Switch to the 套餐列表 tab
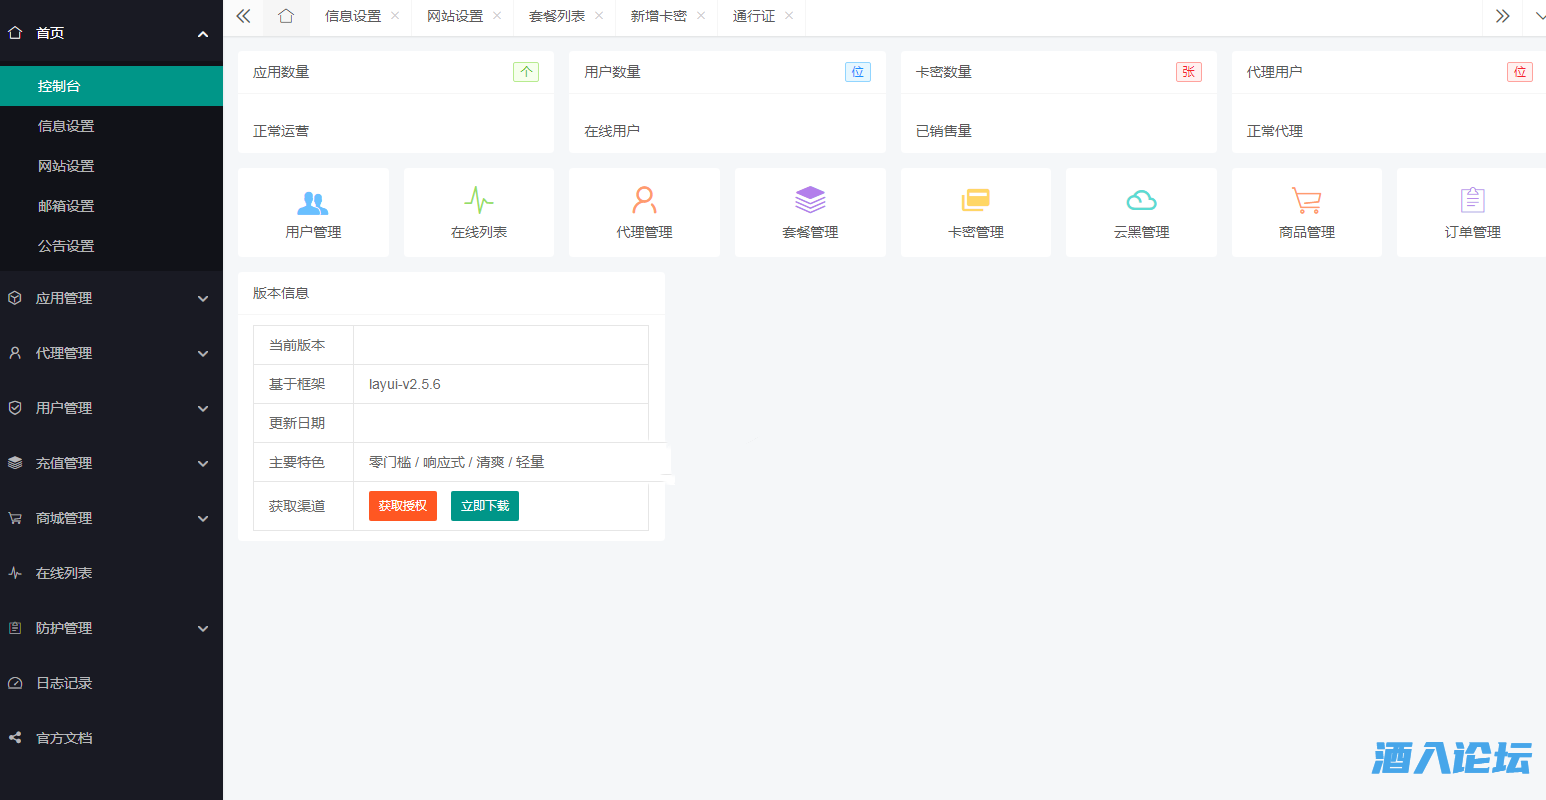The width and height of the screenshot is (1546, 800). (x=556, y=16)
